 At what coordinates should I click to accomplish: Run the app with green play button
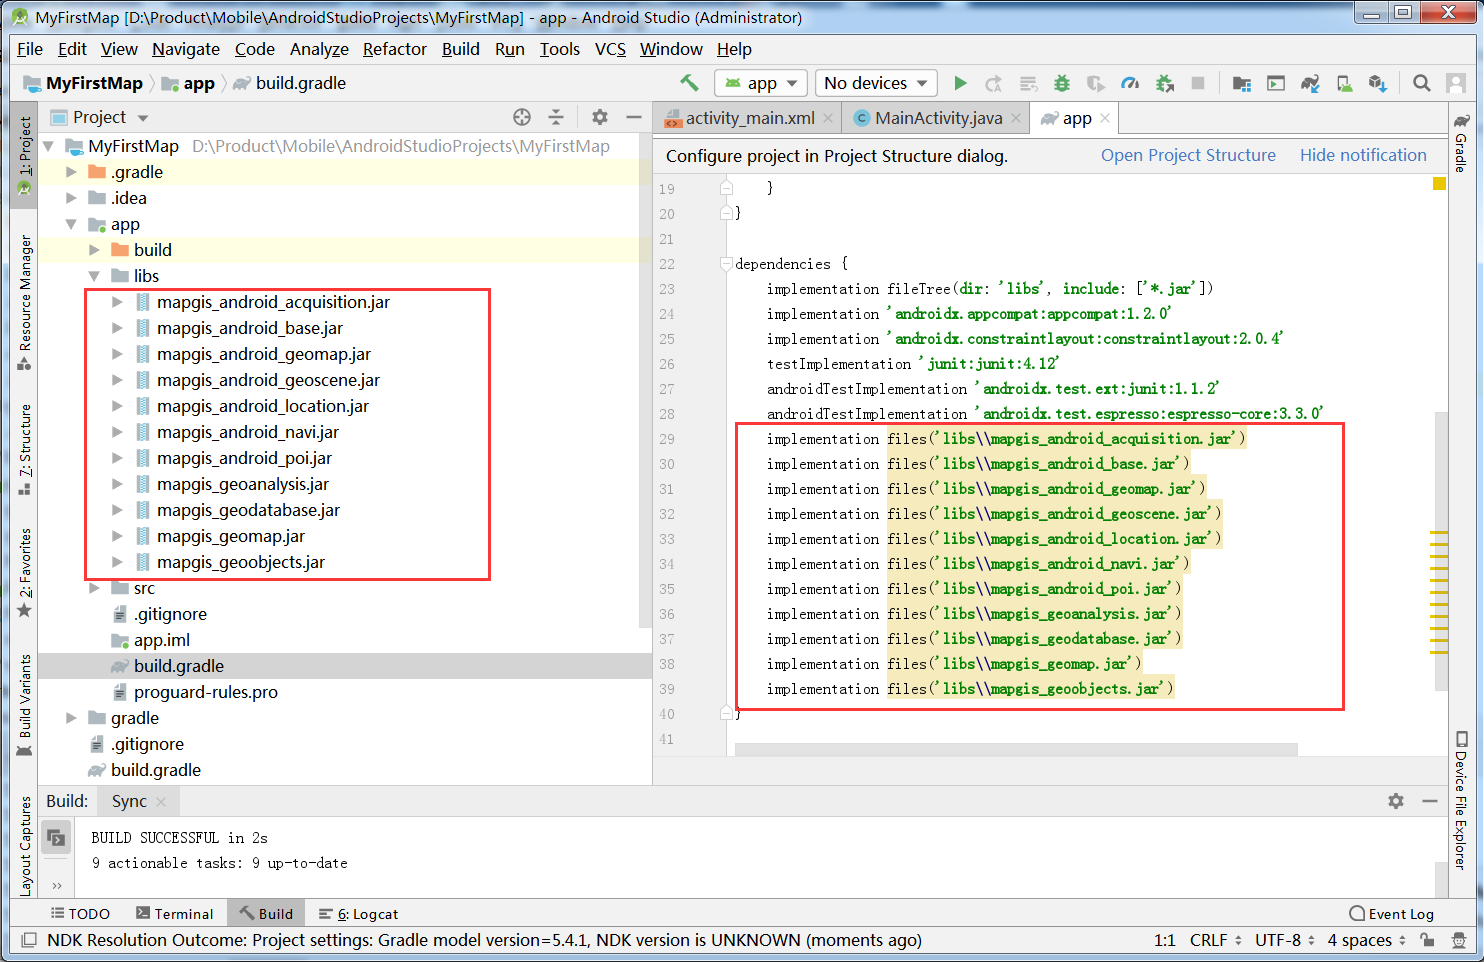pyautogui.click(x=960, y=83)
